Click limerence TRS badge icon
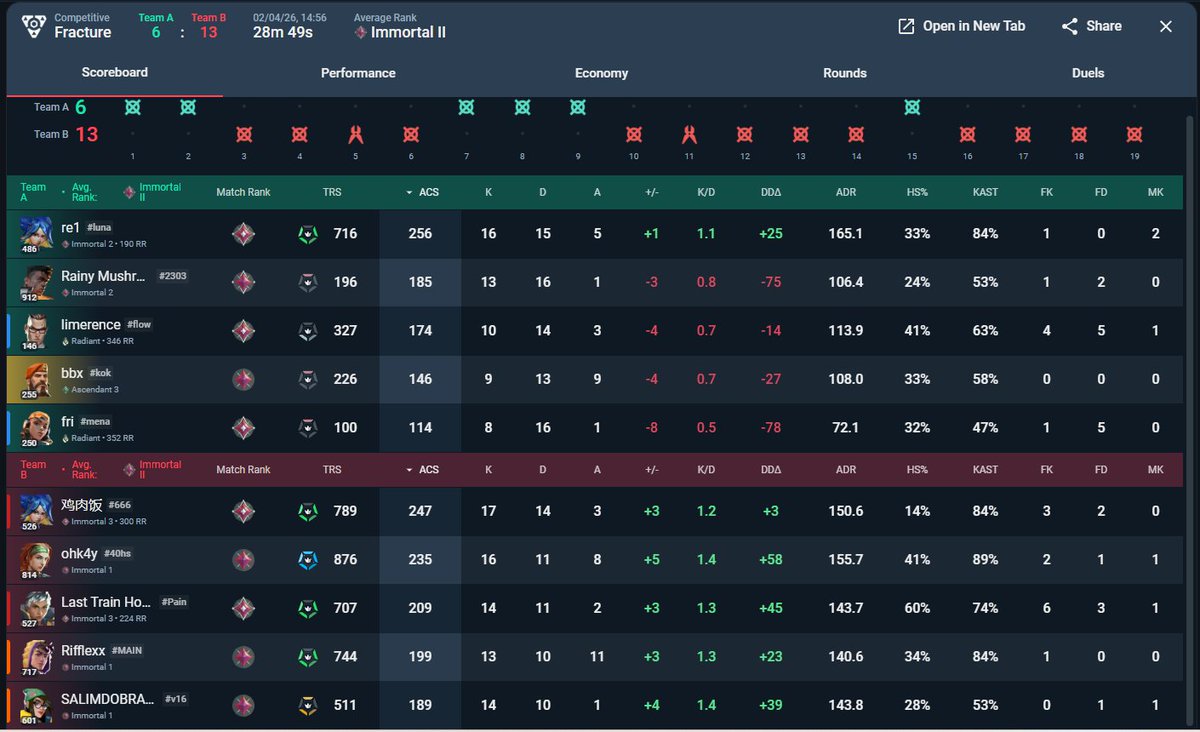Viewport: 1200px width, 732px height. [308, 330]
